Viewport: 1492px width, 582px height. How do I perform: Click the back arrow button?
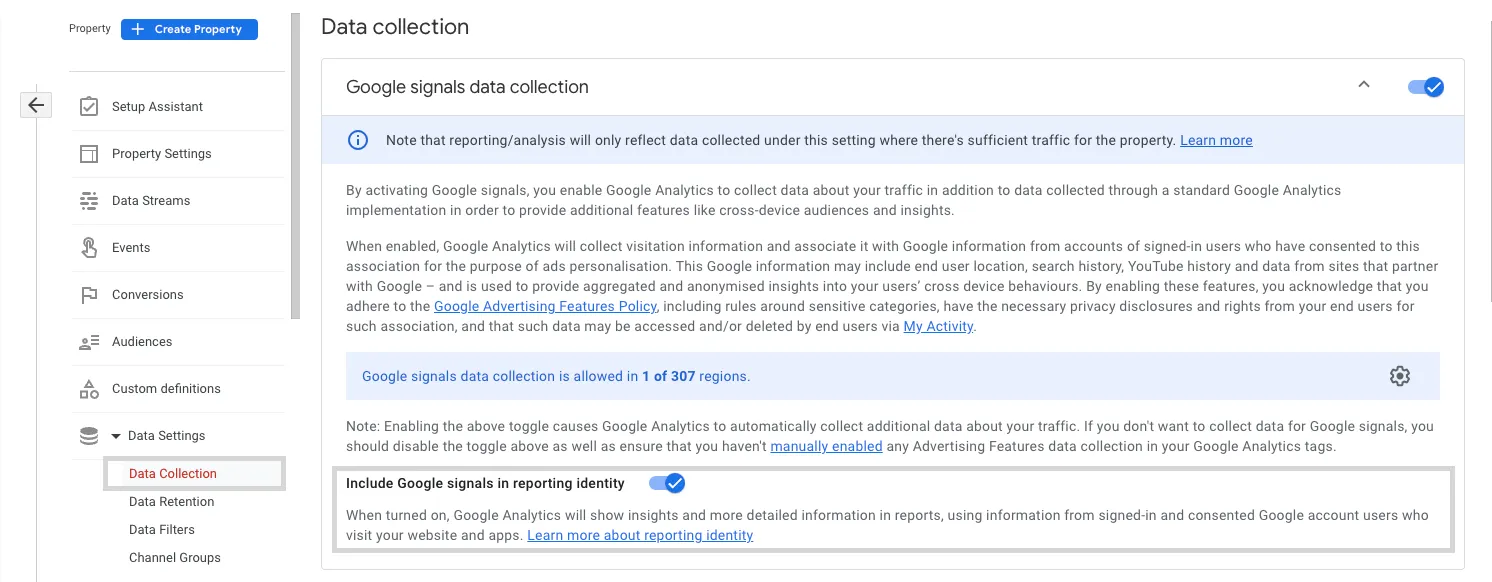[36, 105]
